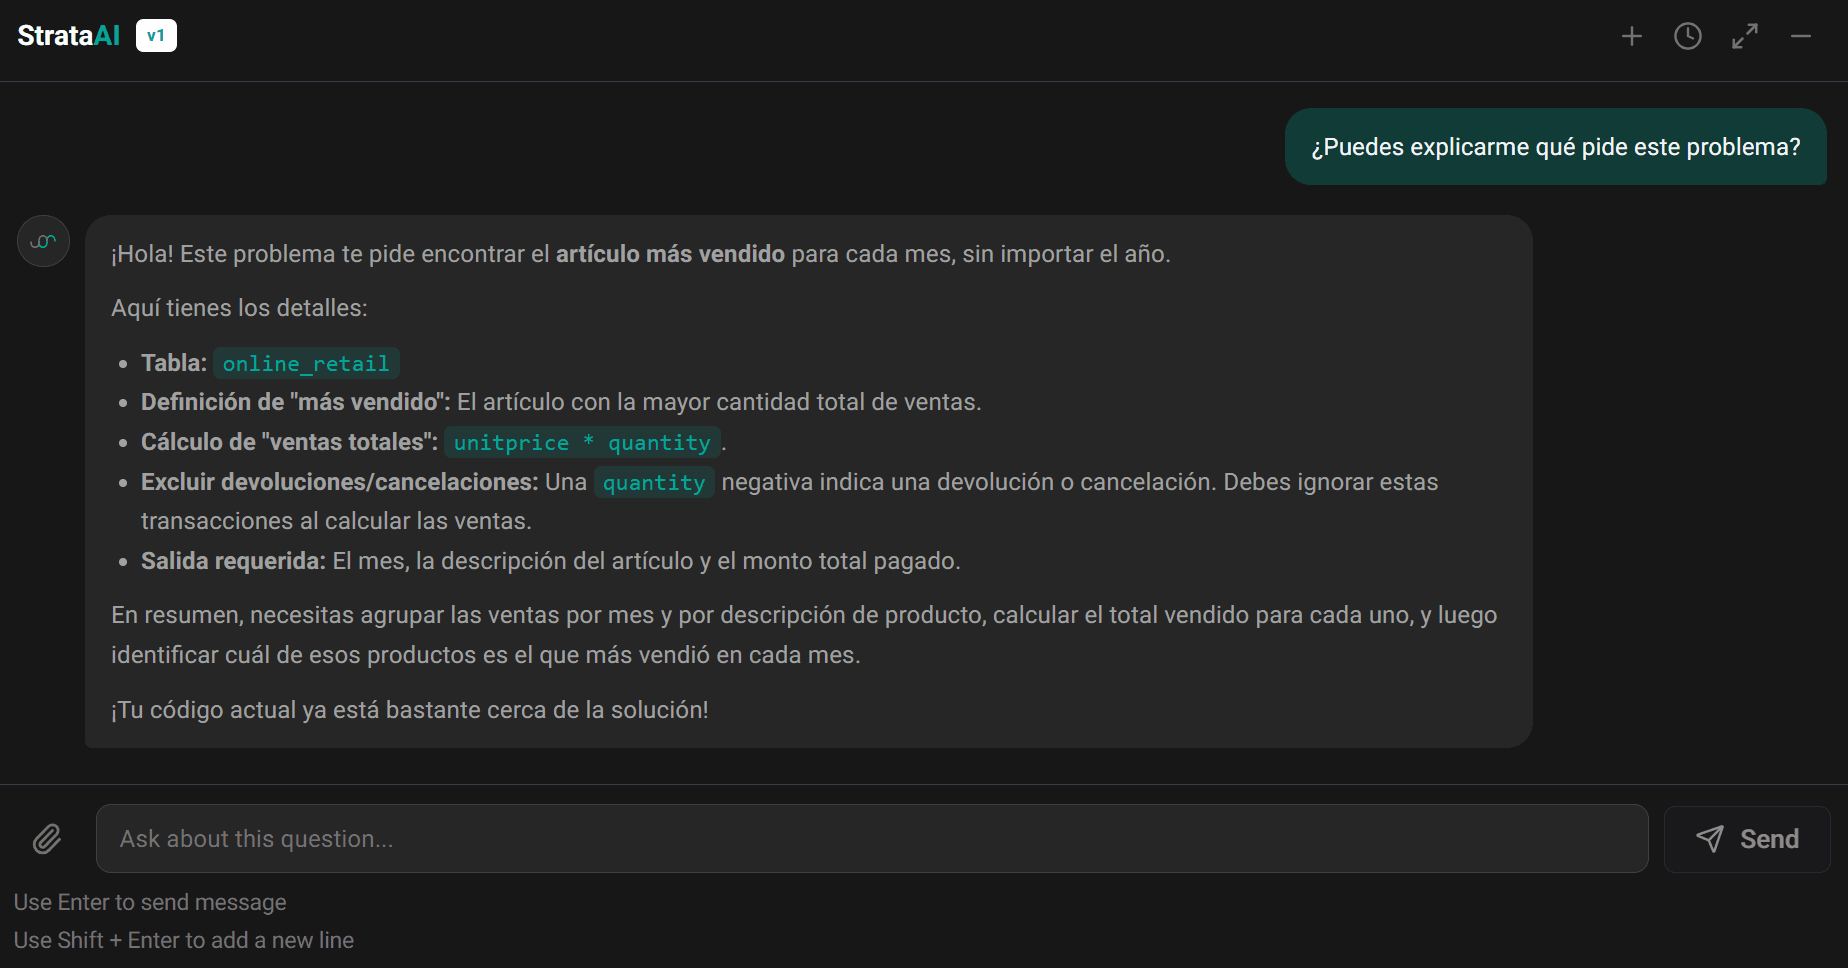Focus the 'Ask about this question...' input
1848x968 pixels.
[872, 839]
